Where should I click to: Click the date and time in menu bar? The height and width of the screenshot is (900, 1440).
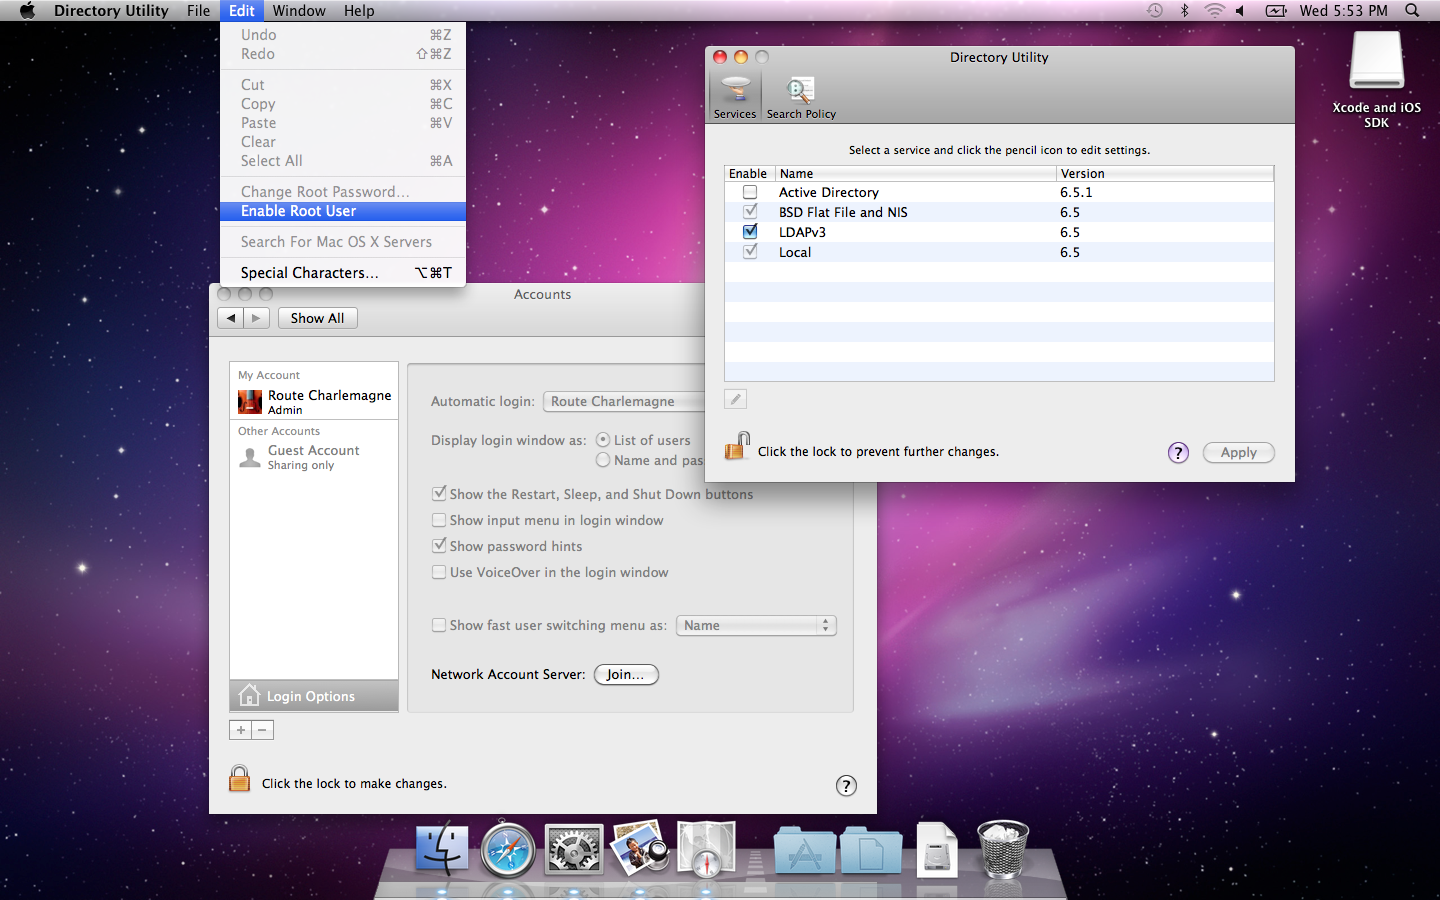[1343, 11]
